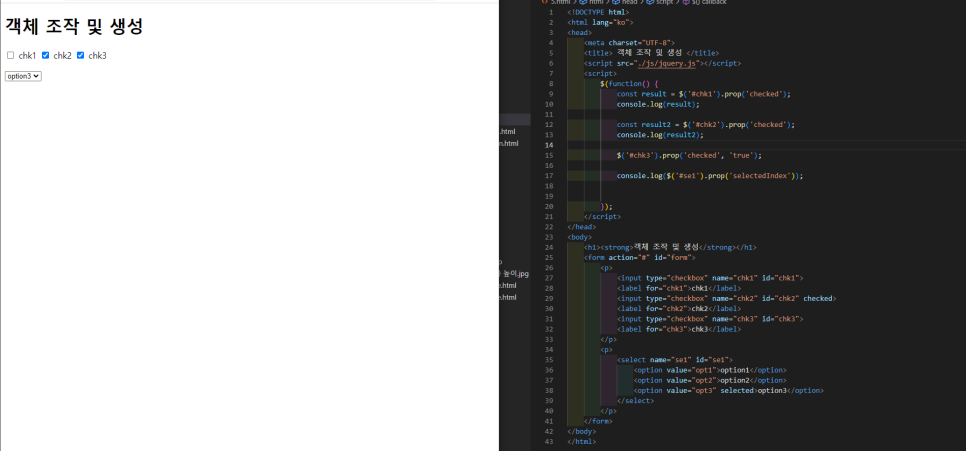Click line number 14 in the gutter
966x451 pixels.
tap(549, 145)
